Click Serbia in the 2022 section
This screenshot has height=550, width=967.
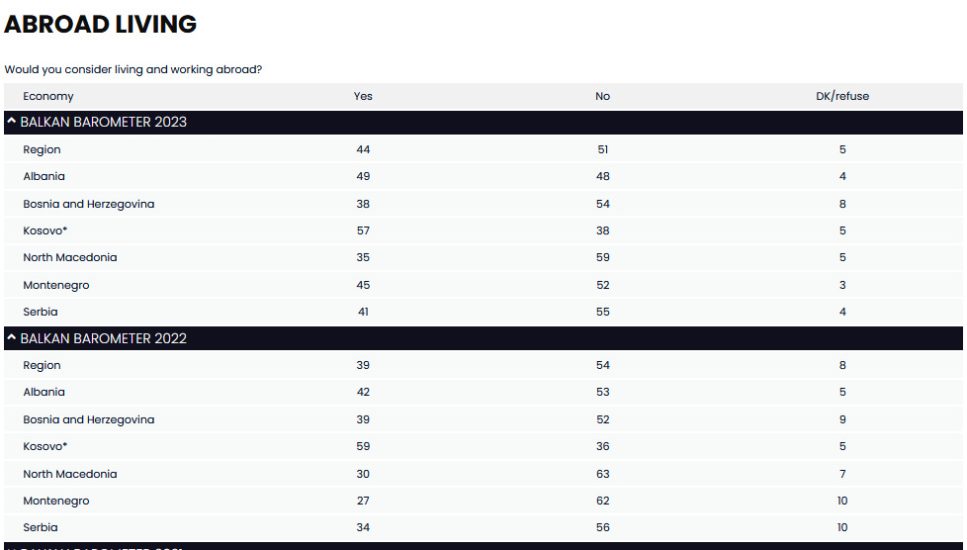pos(40,528)
